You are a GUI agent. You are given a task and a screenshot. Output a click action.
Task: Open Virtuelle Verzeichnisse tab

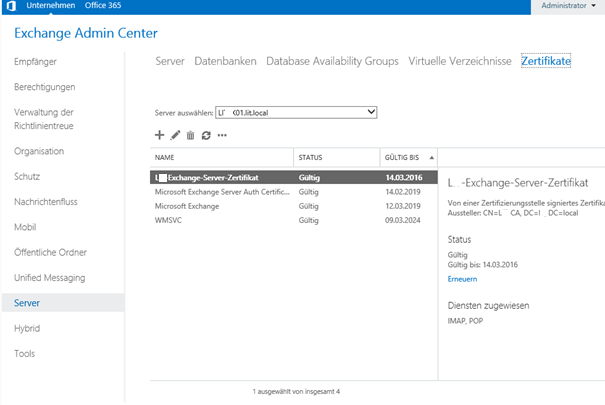click(x=460, y=61)
